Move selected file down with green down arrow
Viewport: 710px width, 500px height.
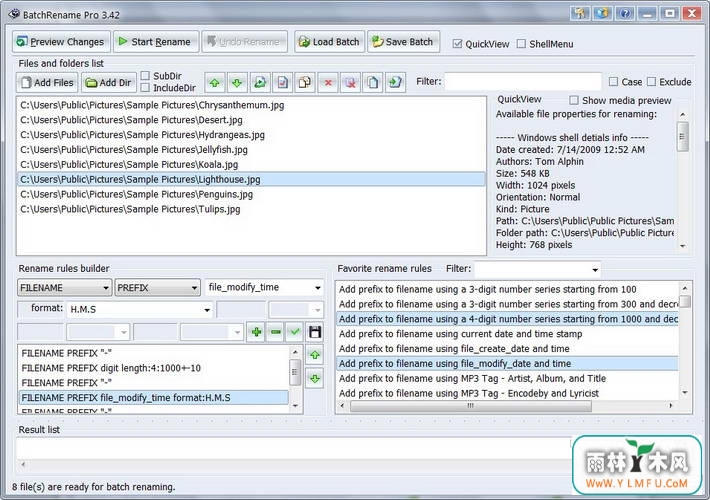(237, 82)
